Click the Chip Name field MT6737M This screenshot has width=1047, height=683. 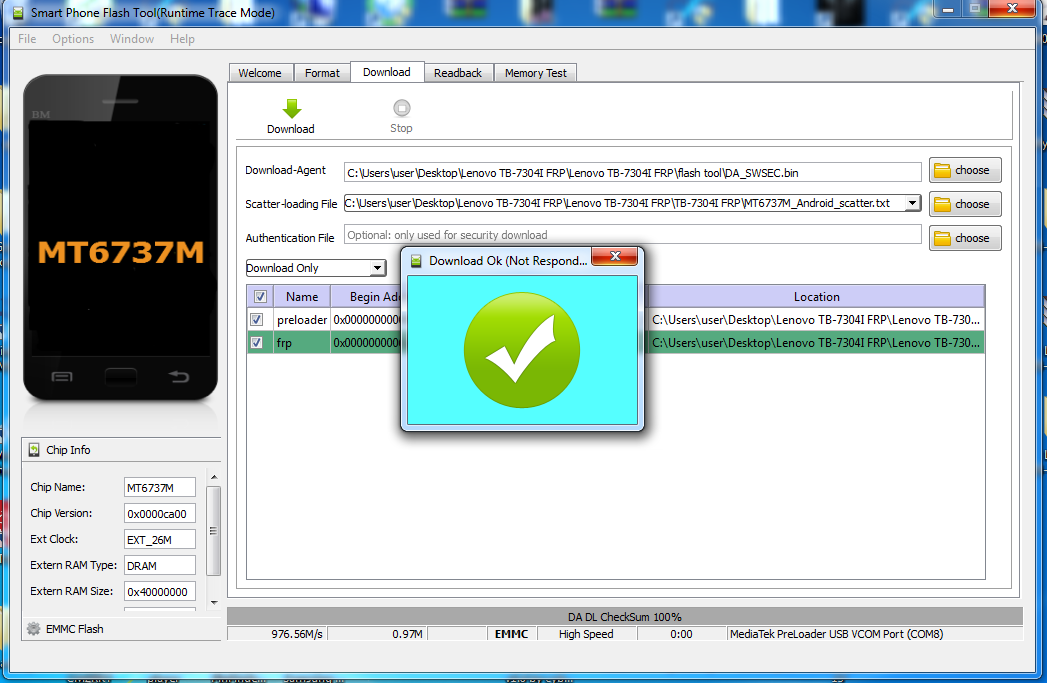tap(160, 487)
